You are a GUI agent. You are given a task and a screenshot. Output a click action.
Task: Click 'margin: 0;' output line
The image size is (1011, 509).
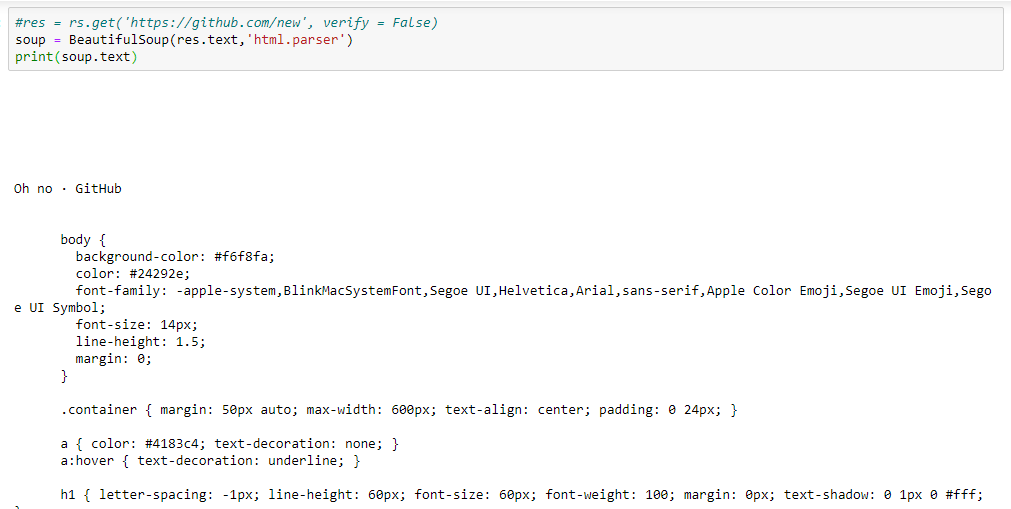tap(113, 359)
